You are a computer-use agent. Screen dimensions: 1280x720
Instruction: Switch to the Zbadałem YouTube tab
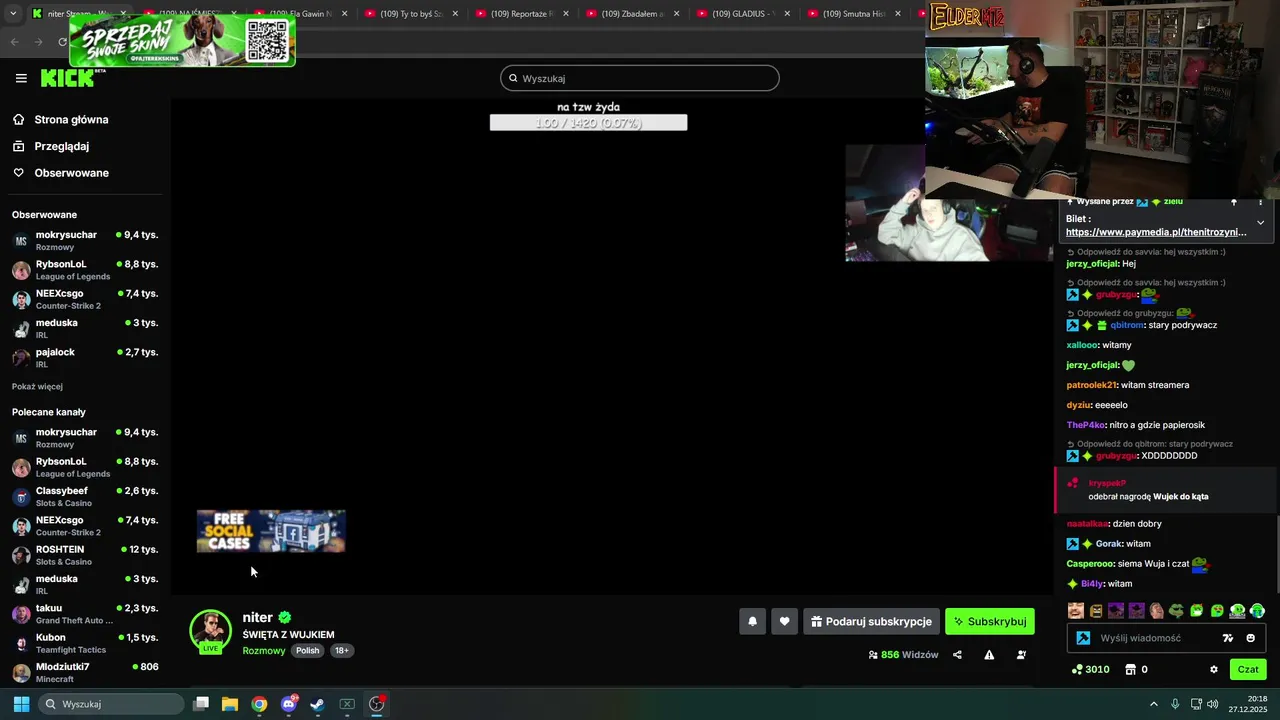click(633, 14)
